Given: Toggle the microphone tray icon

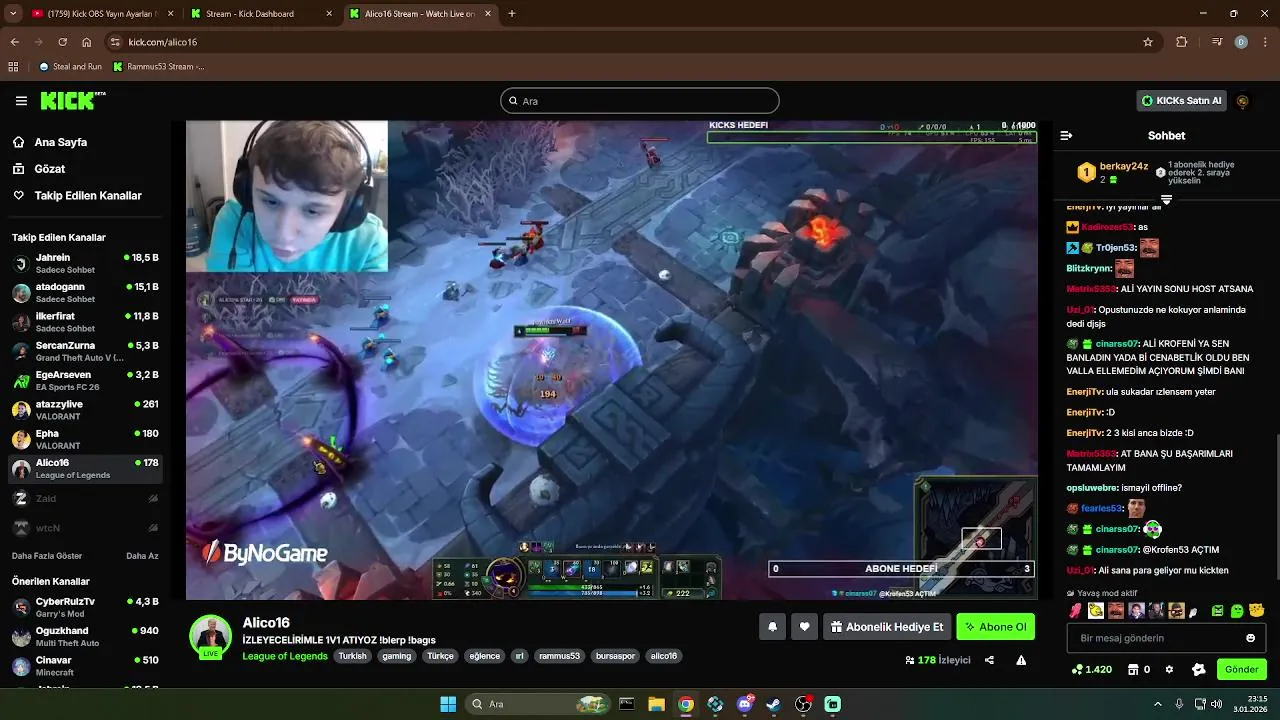Looking at the screenshot, I should click(x=1179, y=704).
